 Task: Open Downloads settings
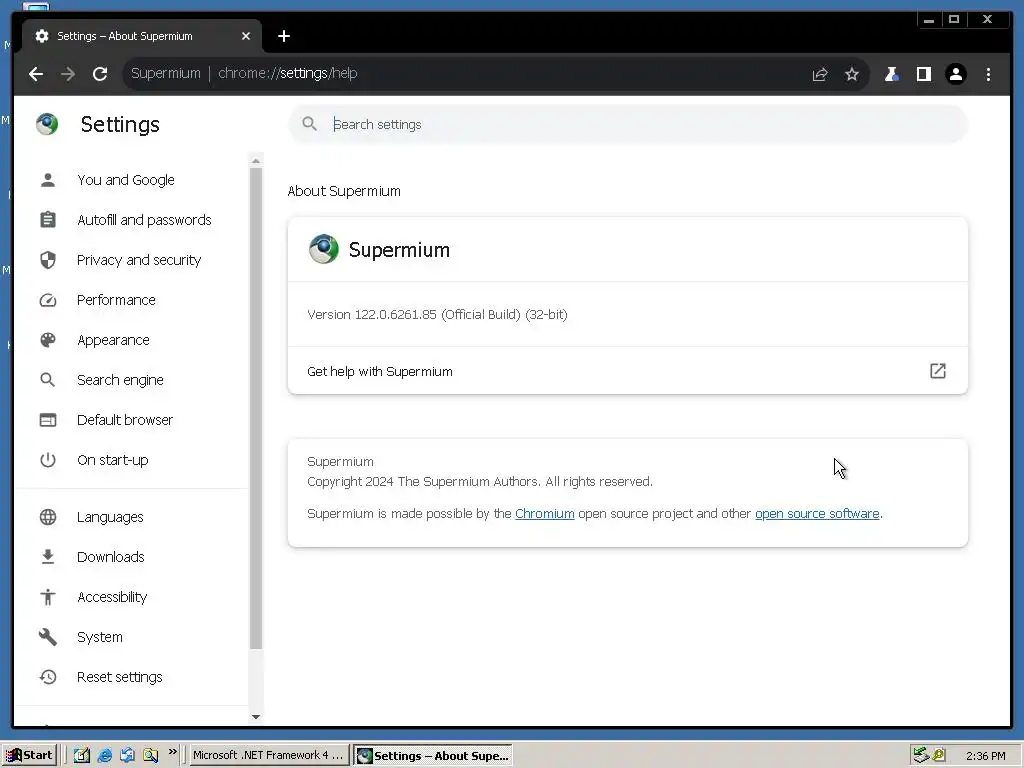click(110, 557)
